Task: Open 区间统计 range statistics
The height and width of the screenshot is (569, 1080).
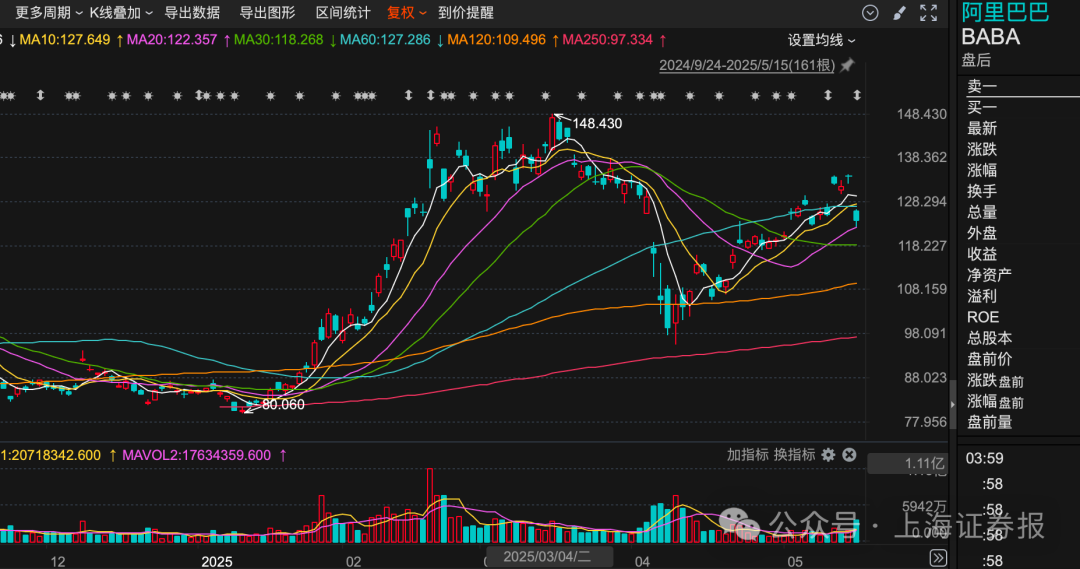Action: pyautogui.click(x=343, y=13)
